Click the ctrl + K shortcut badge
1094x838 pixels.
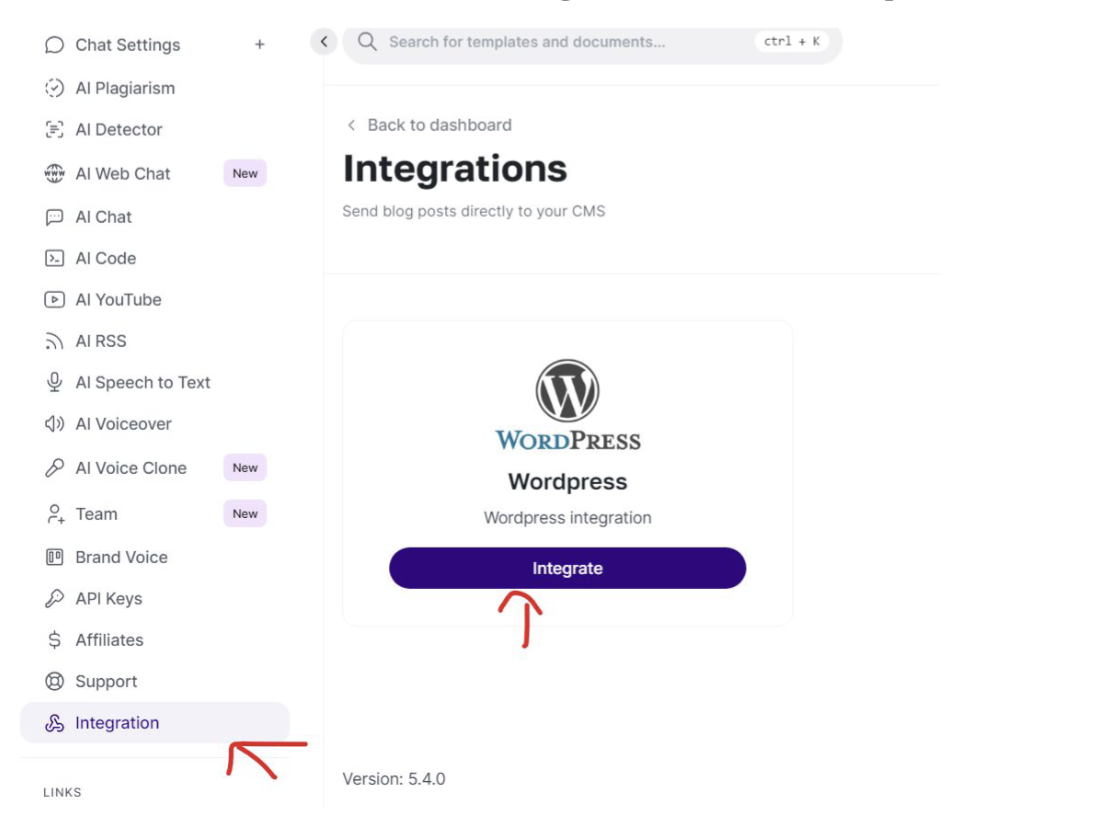(792, 41)
